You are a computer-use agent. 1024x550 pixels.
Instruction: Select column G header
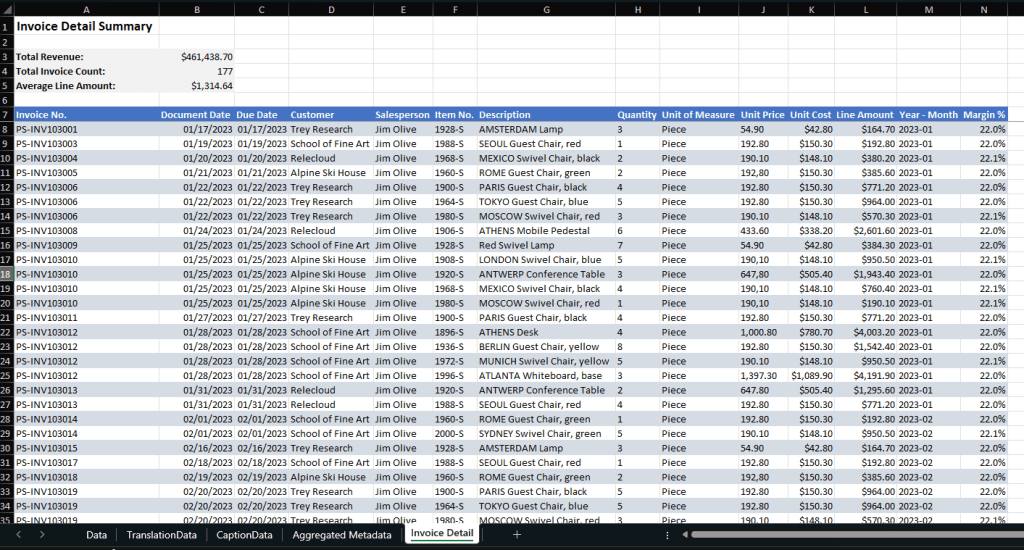(x=546, y=9)
